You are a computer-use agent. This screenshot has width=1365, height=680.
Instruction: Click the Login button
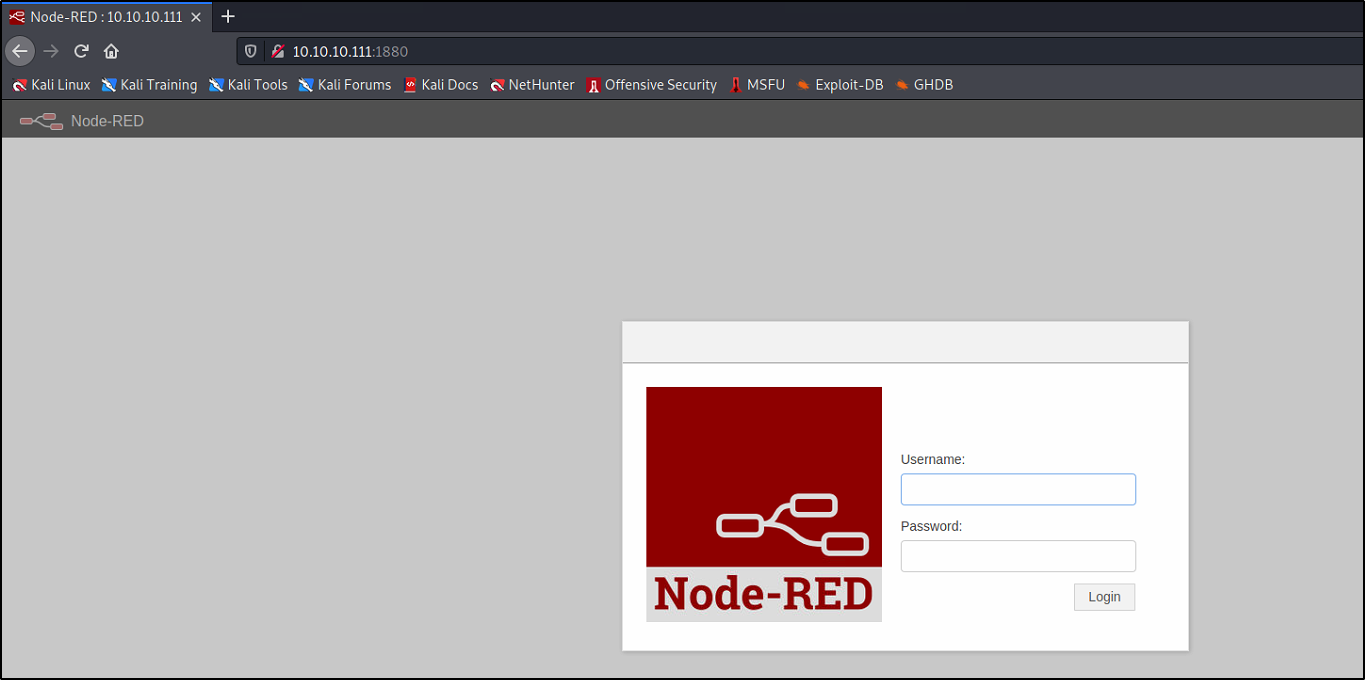pos(1104,597)
